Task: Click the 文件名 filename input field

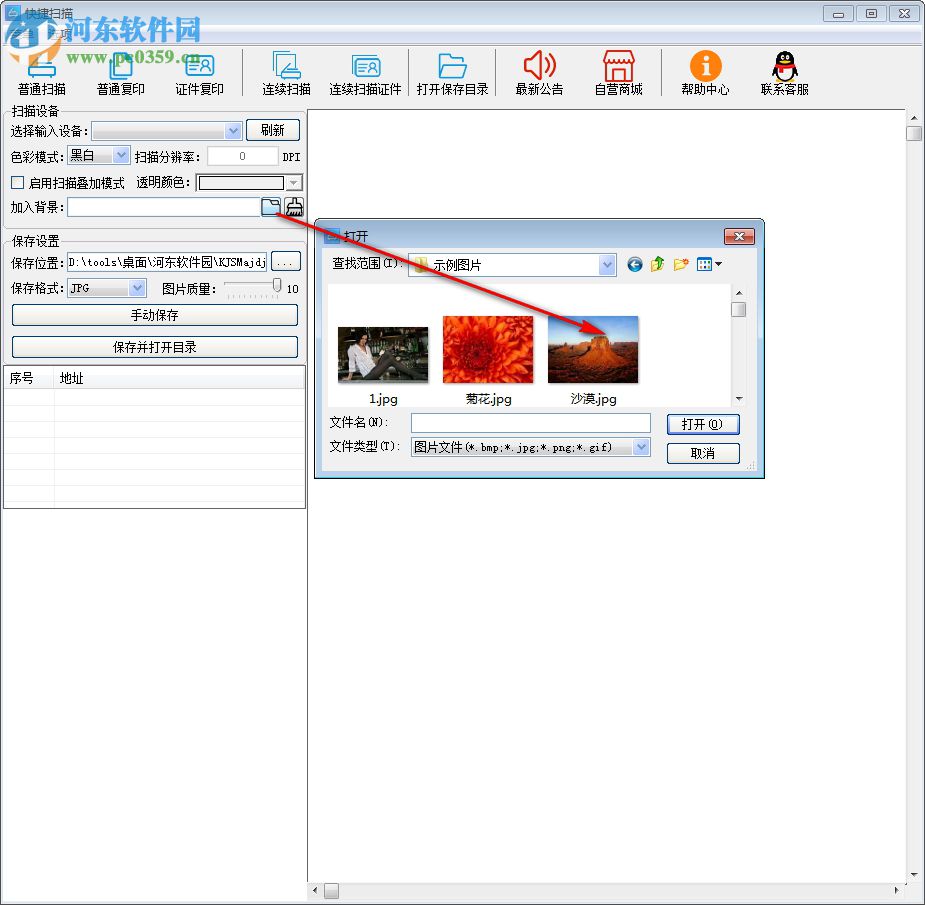Action: tap(530, 422)
